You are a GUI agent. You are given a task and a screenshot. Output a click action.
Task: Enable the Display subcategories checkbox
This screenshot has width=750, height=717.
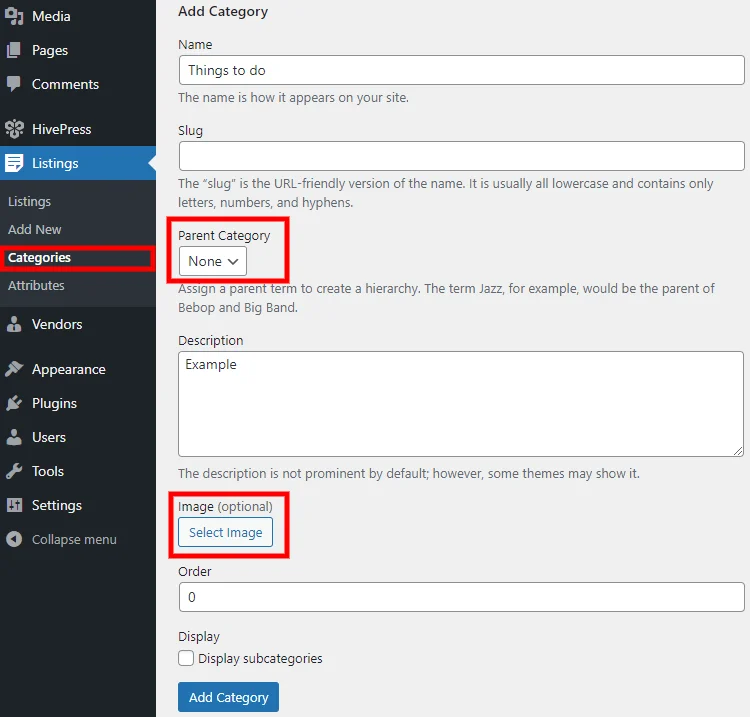(186, 658)
